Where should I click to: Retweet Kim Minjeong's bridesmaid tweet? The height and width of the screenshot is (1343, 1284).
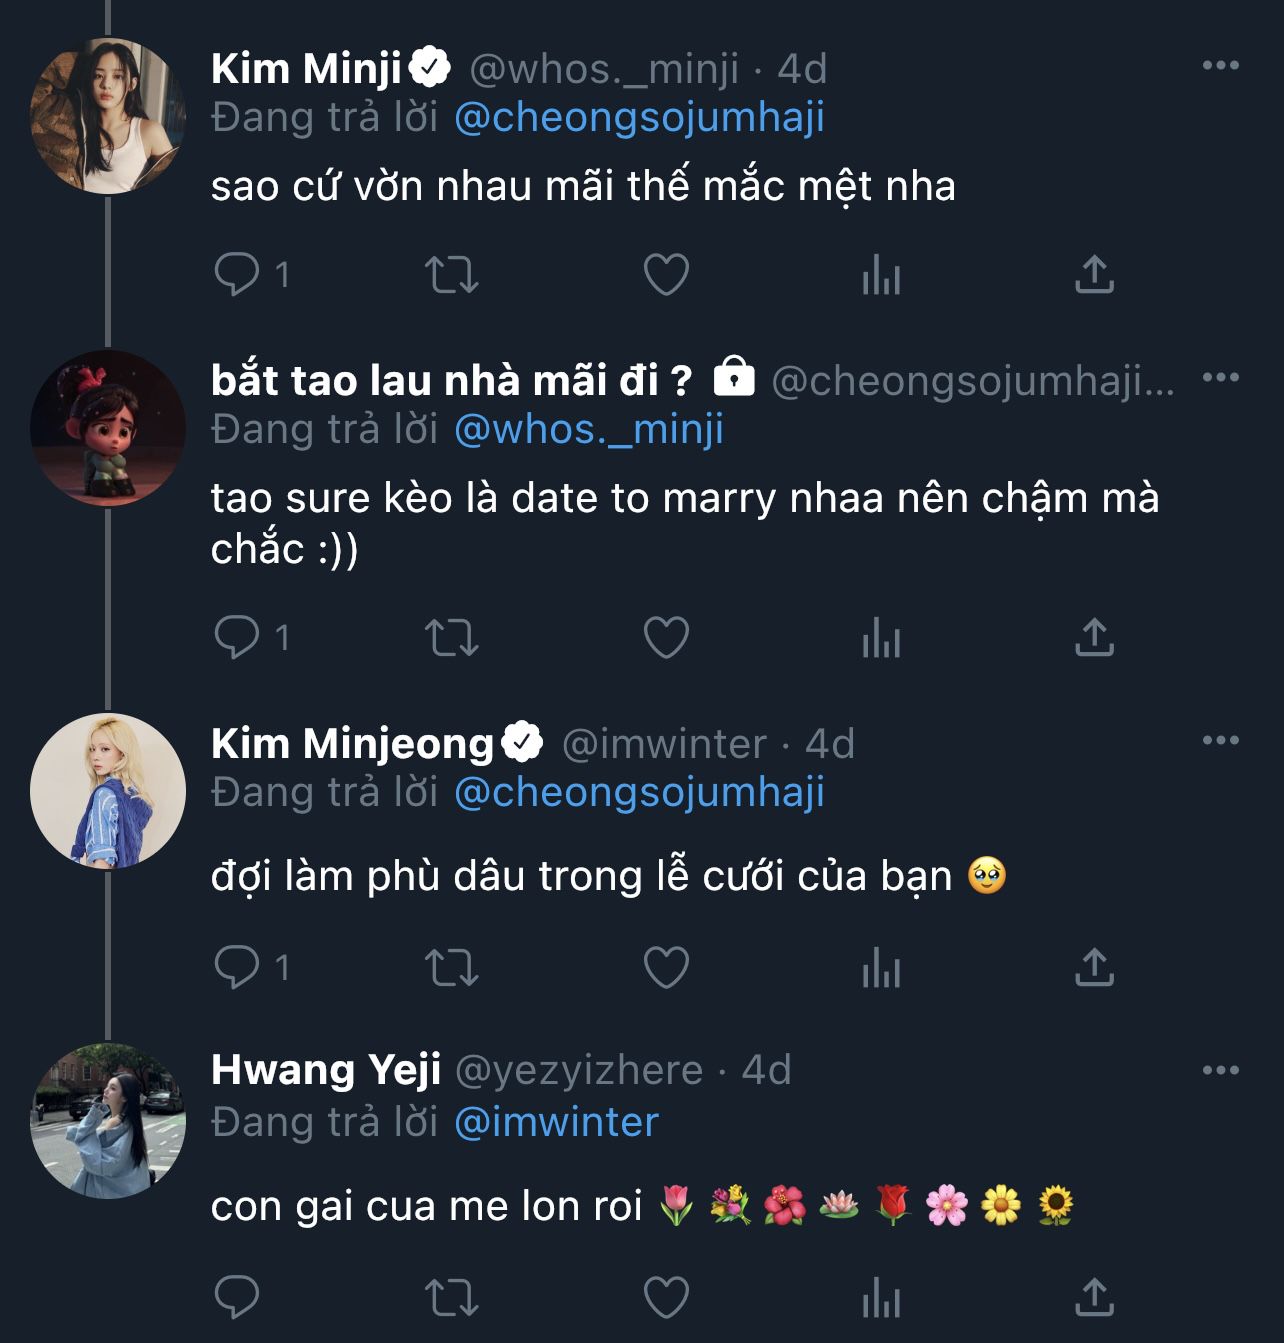click(x=451, y=967)
